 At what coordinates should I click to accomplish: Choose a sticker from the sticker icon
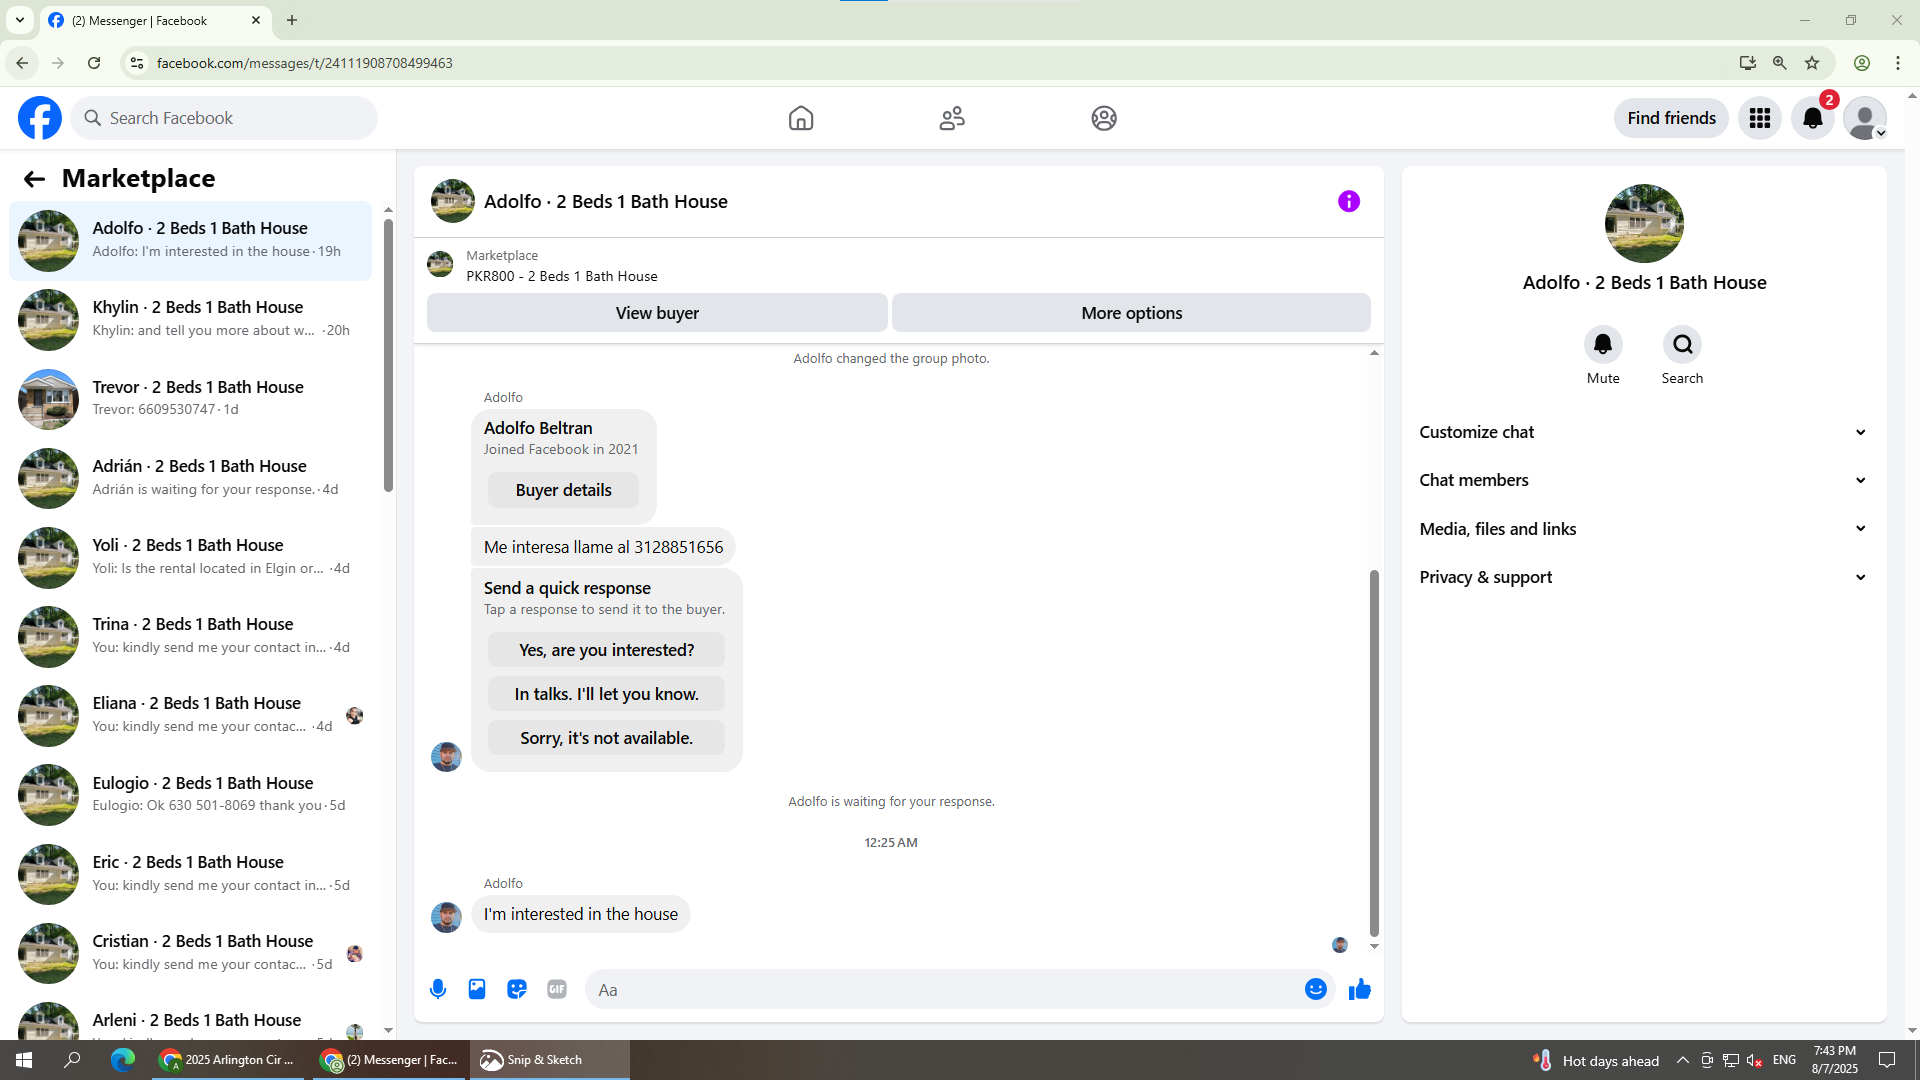[x=517, y=989]
